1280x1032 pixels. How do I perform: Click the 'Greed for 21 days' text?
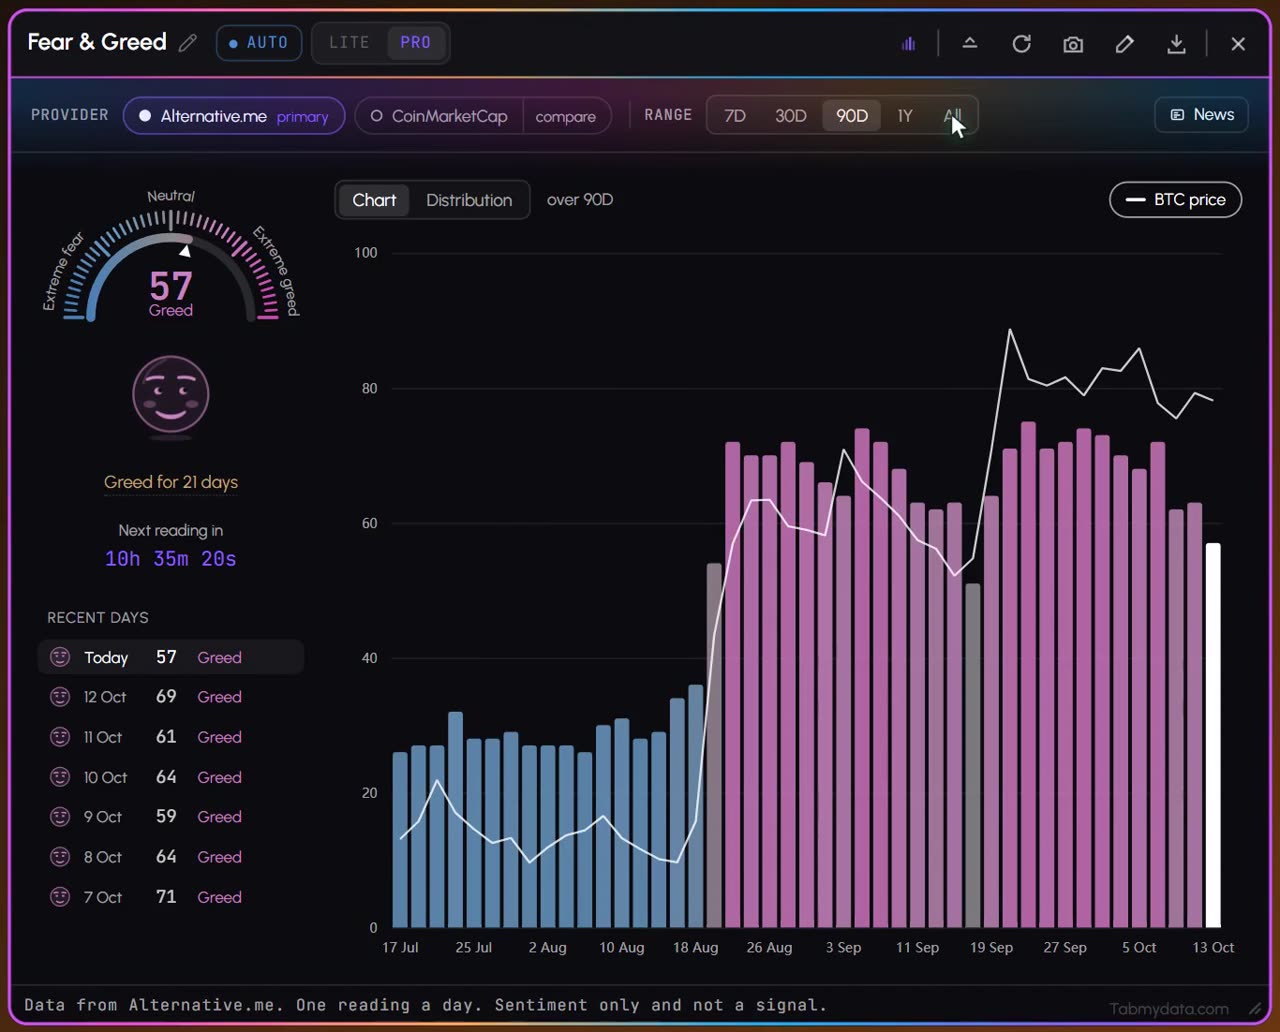pyautogui.click(x=171, y=482)
